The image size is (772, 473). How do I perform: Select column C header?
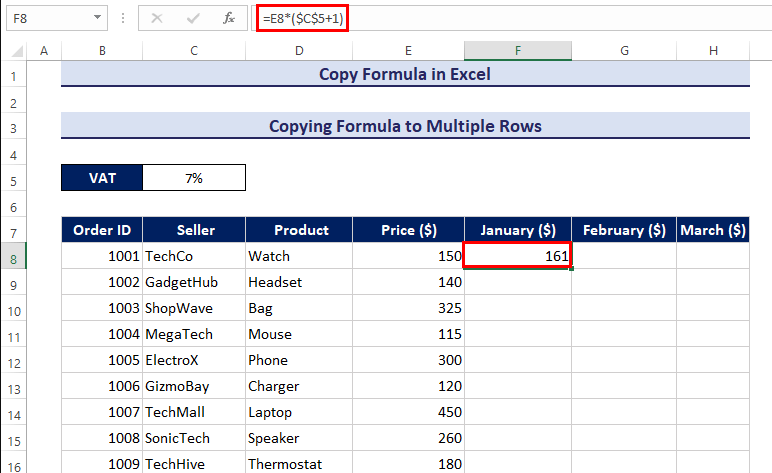(x=194, y=51)
